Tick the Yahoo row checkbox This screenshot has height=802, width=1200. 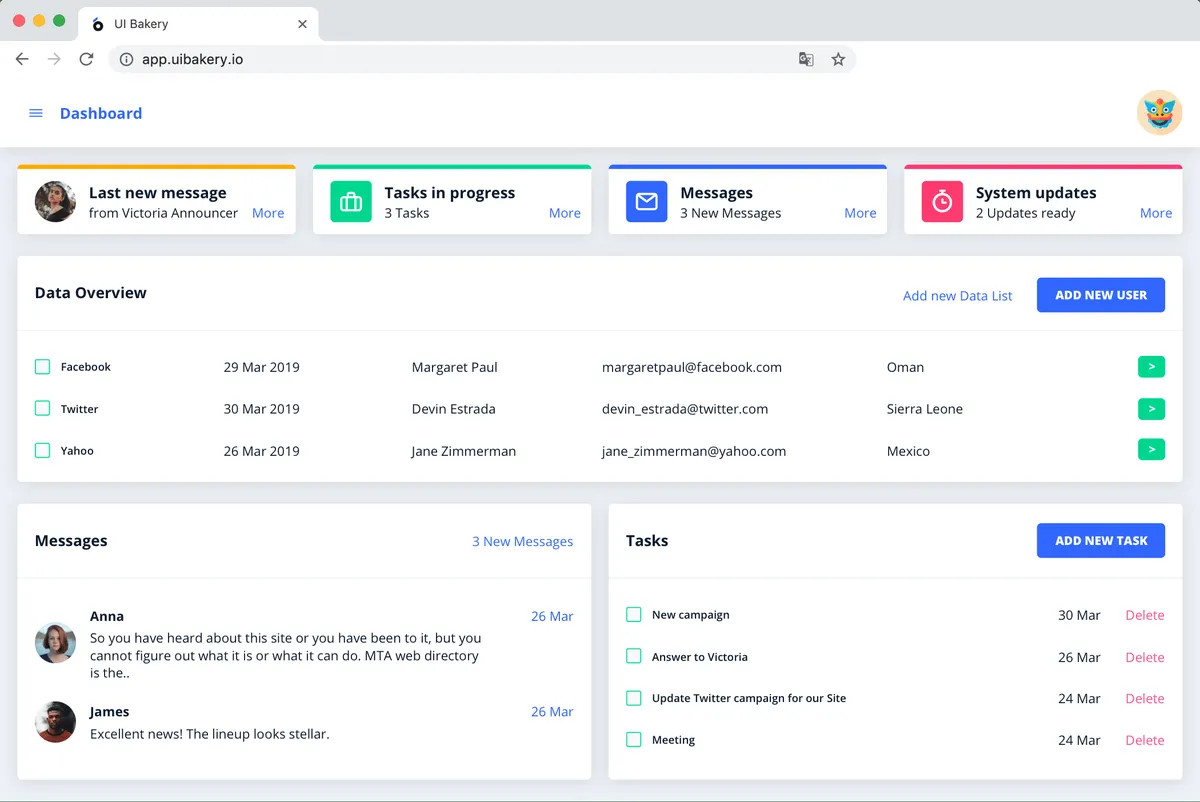(43, 451)
